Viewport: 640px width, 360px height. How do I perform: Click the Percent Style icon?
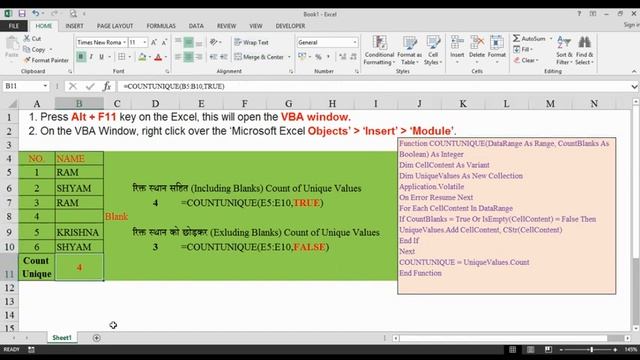point(318,57)
